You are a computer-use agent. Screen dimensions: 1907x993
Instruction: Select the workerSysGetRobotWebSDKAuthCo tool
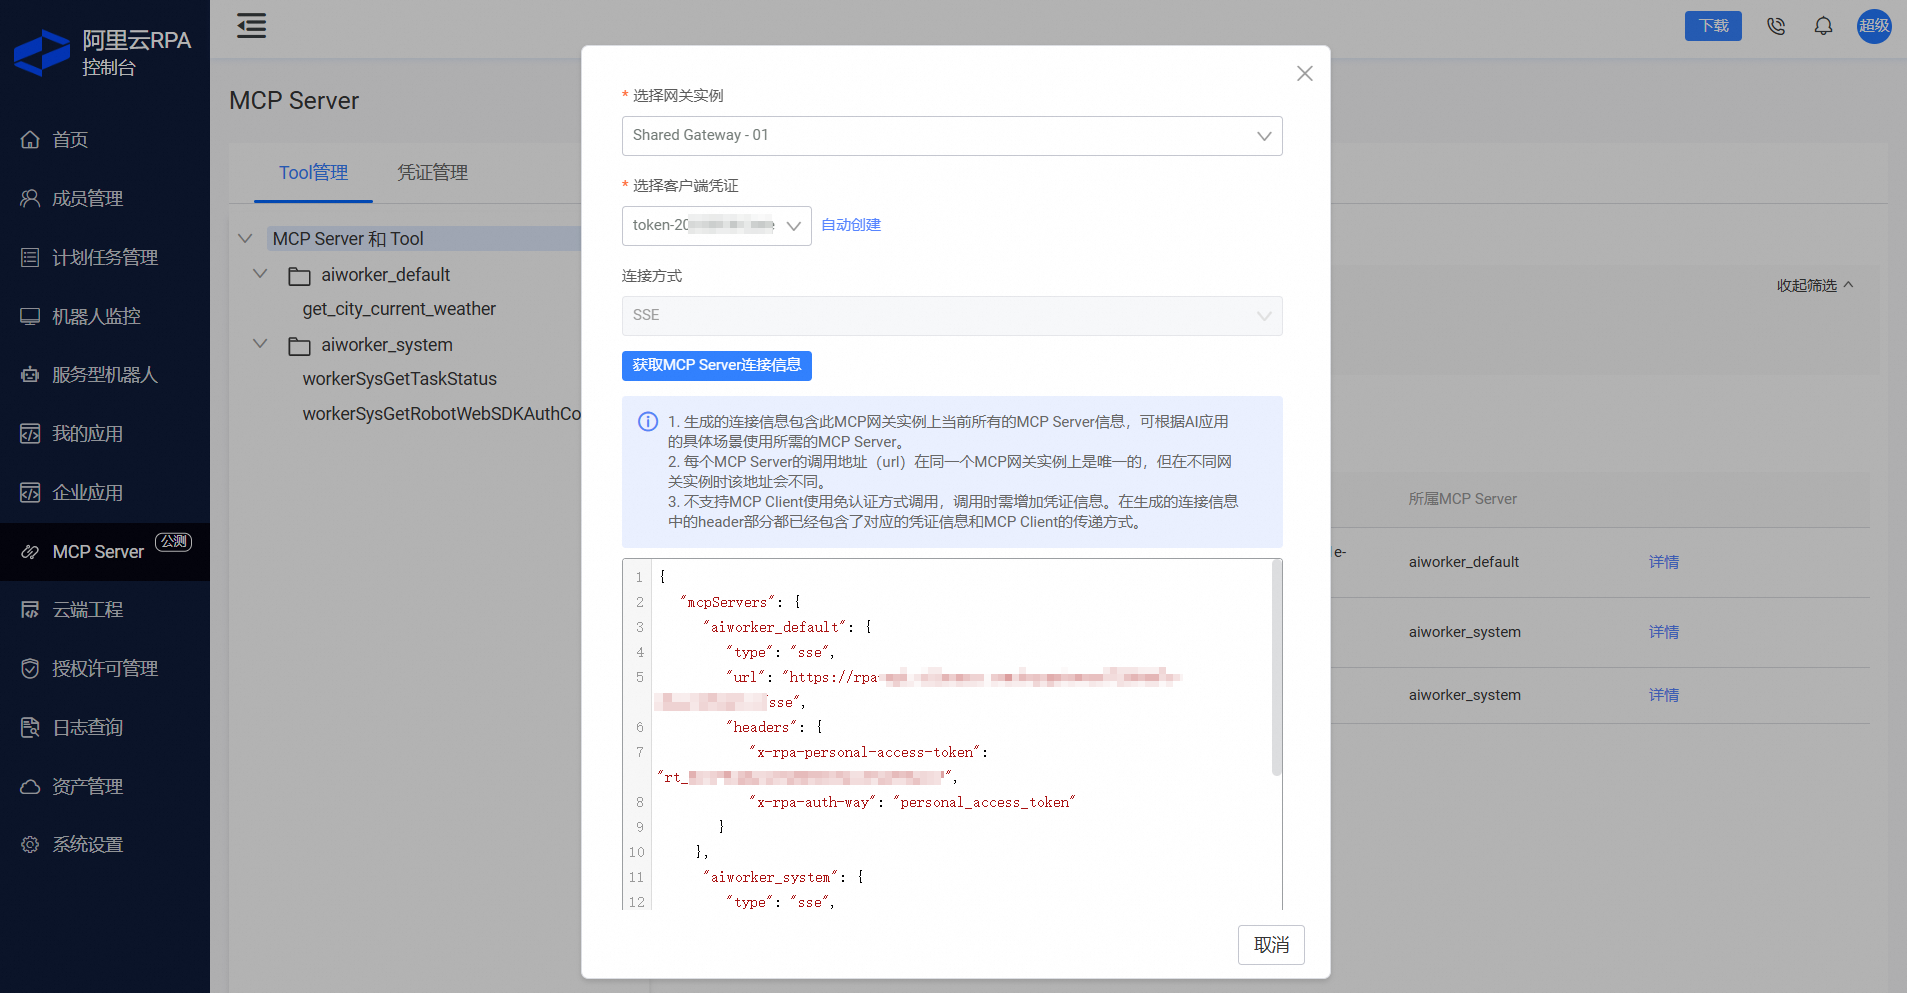441,414
